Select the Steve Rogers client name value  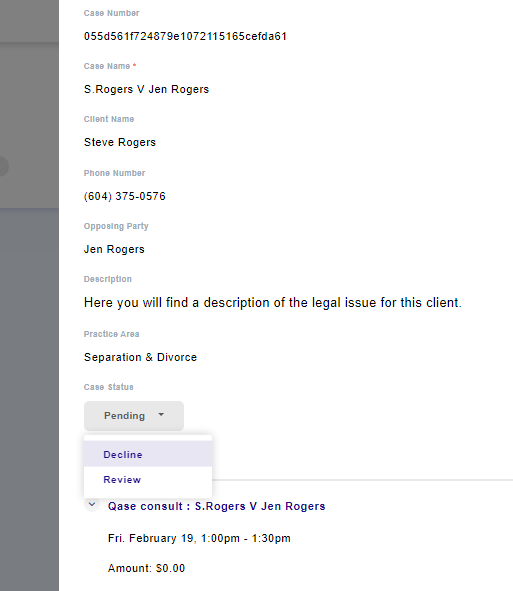(120, 142)
